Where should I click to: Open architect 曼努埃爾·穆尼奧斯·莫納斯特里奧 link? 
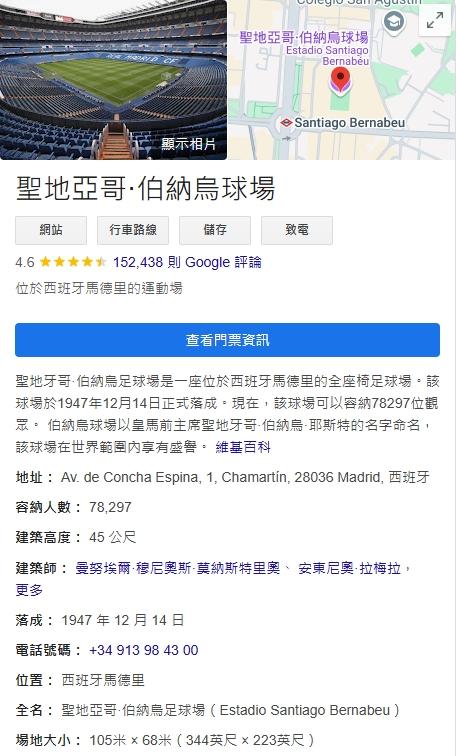click(177, 568)
